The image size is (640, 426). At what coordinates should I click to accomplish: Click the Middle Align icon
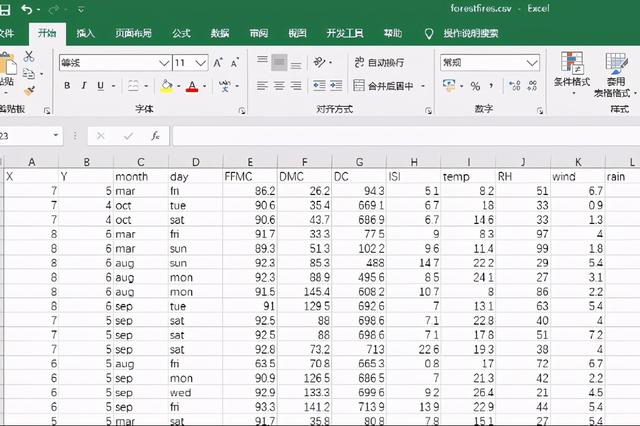279,62
